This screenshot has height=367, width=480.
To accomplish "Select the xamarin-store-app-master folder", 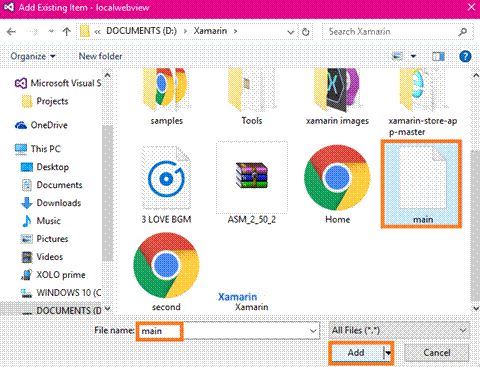I will tap(423, 102).
